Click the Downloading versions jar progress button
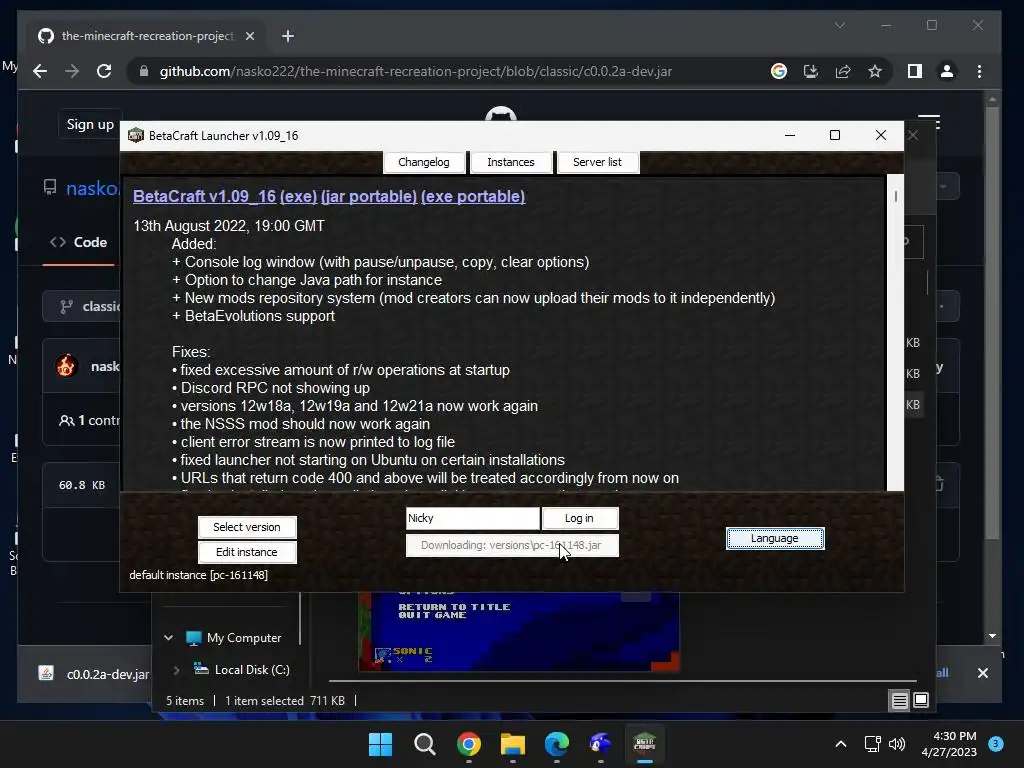Screen dimensions: 1024x768 pos(511,545)
